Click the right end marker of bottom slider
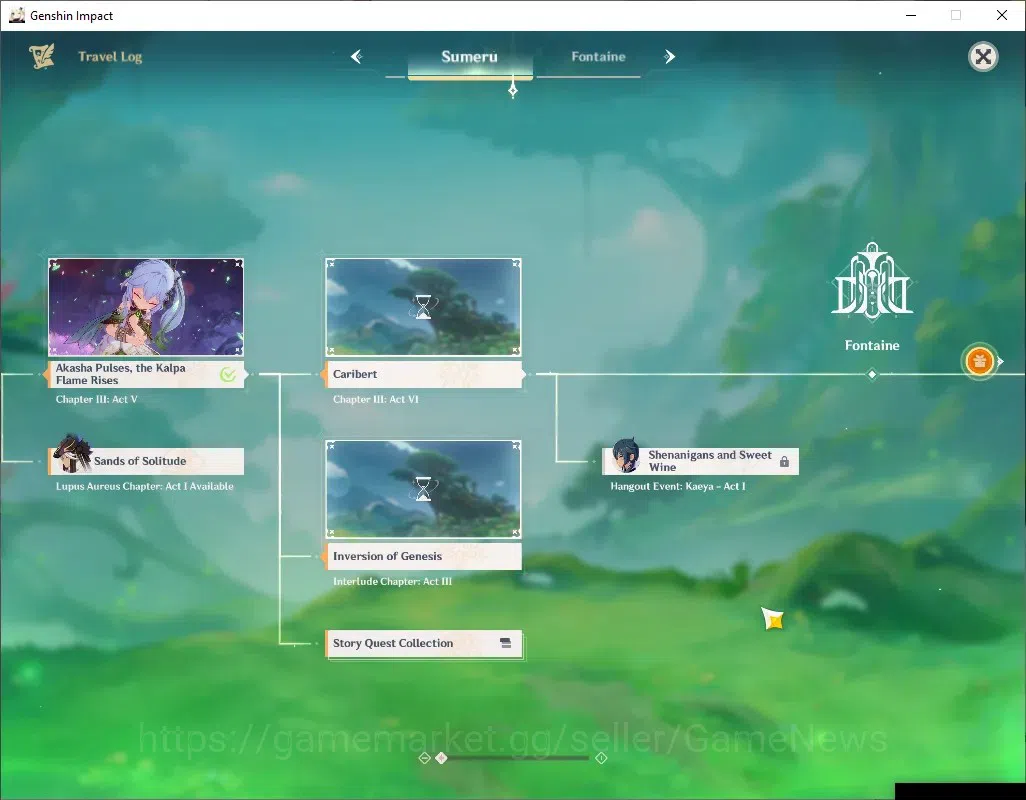The height and width of the screenshot is (800, 1026). pos(601,757)
